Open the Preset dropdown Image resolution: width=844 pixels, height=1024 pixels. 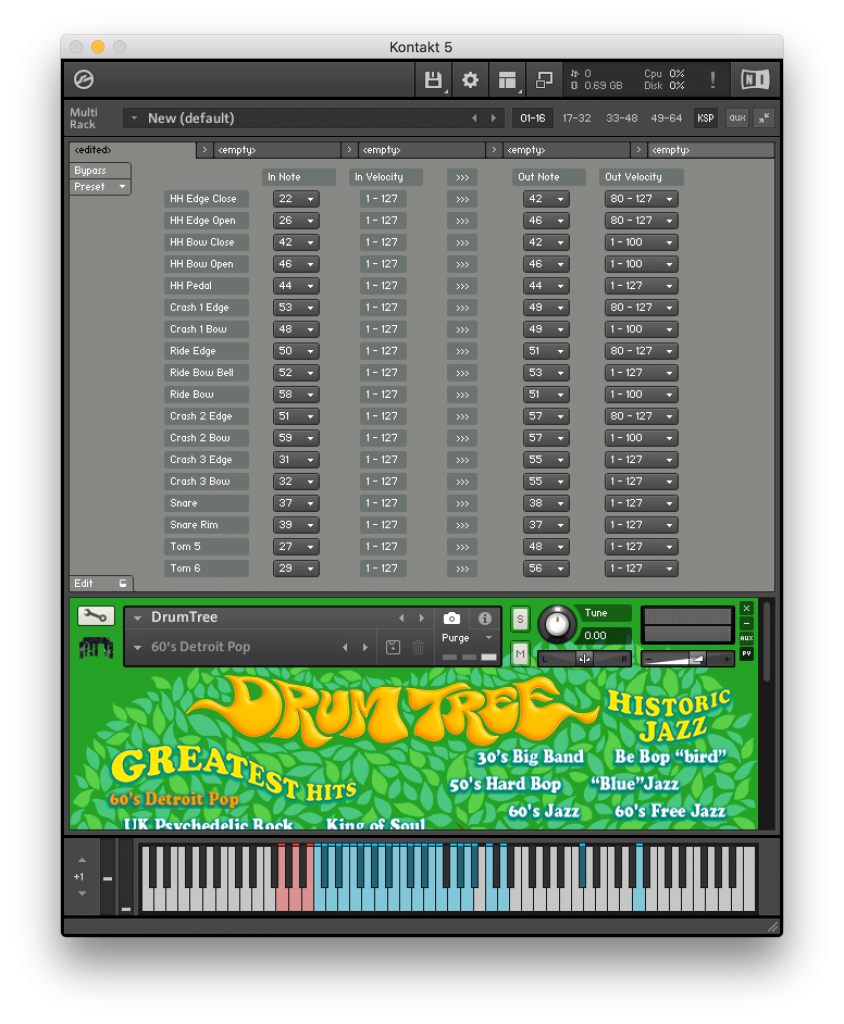100,187
